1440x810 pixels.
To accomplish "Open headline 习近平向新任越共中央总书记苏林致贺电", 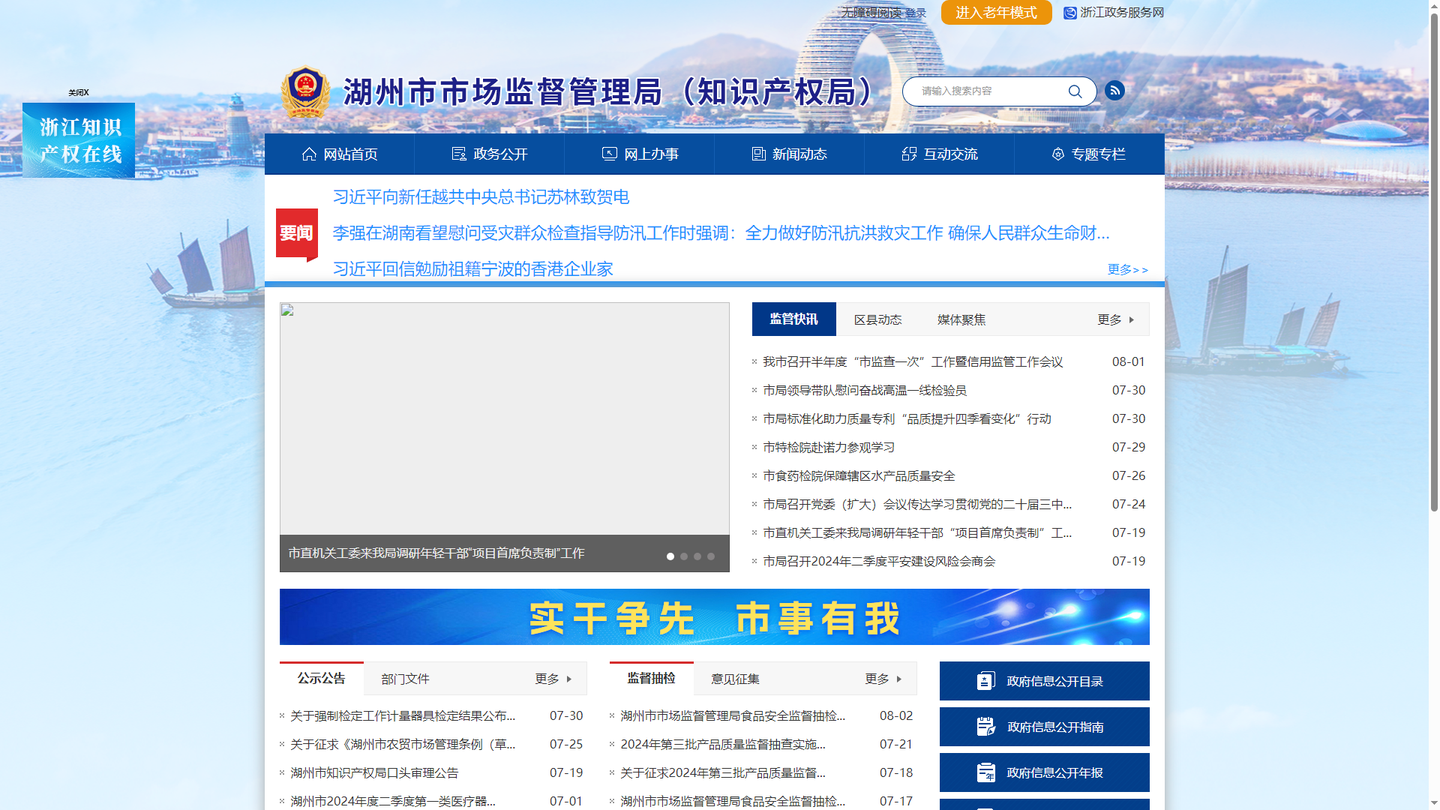I will [x=481, y=197].
